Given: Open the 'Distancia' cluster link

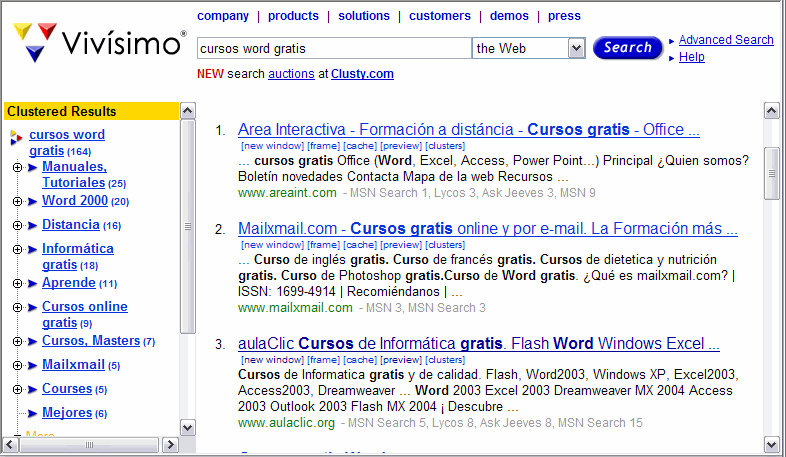Looking at the screenshot, I should pos(71,224).
